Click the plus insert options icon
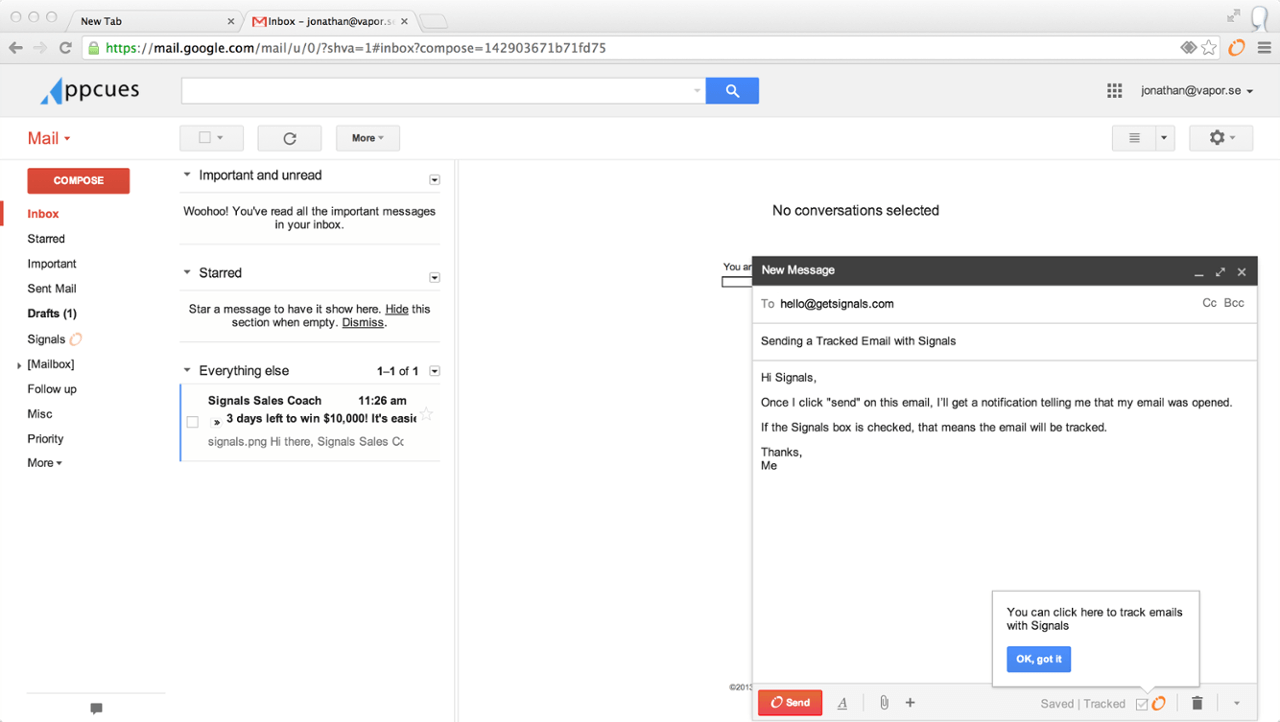Screen dimensions: 1280x722 pos(910,703)
